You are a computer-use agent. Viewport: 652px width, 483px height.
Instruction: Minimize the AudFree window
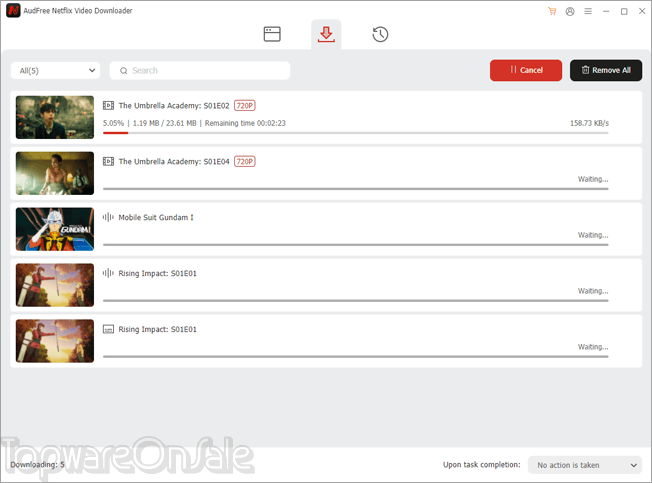606,11
